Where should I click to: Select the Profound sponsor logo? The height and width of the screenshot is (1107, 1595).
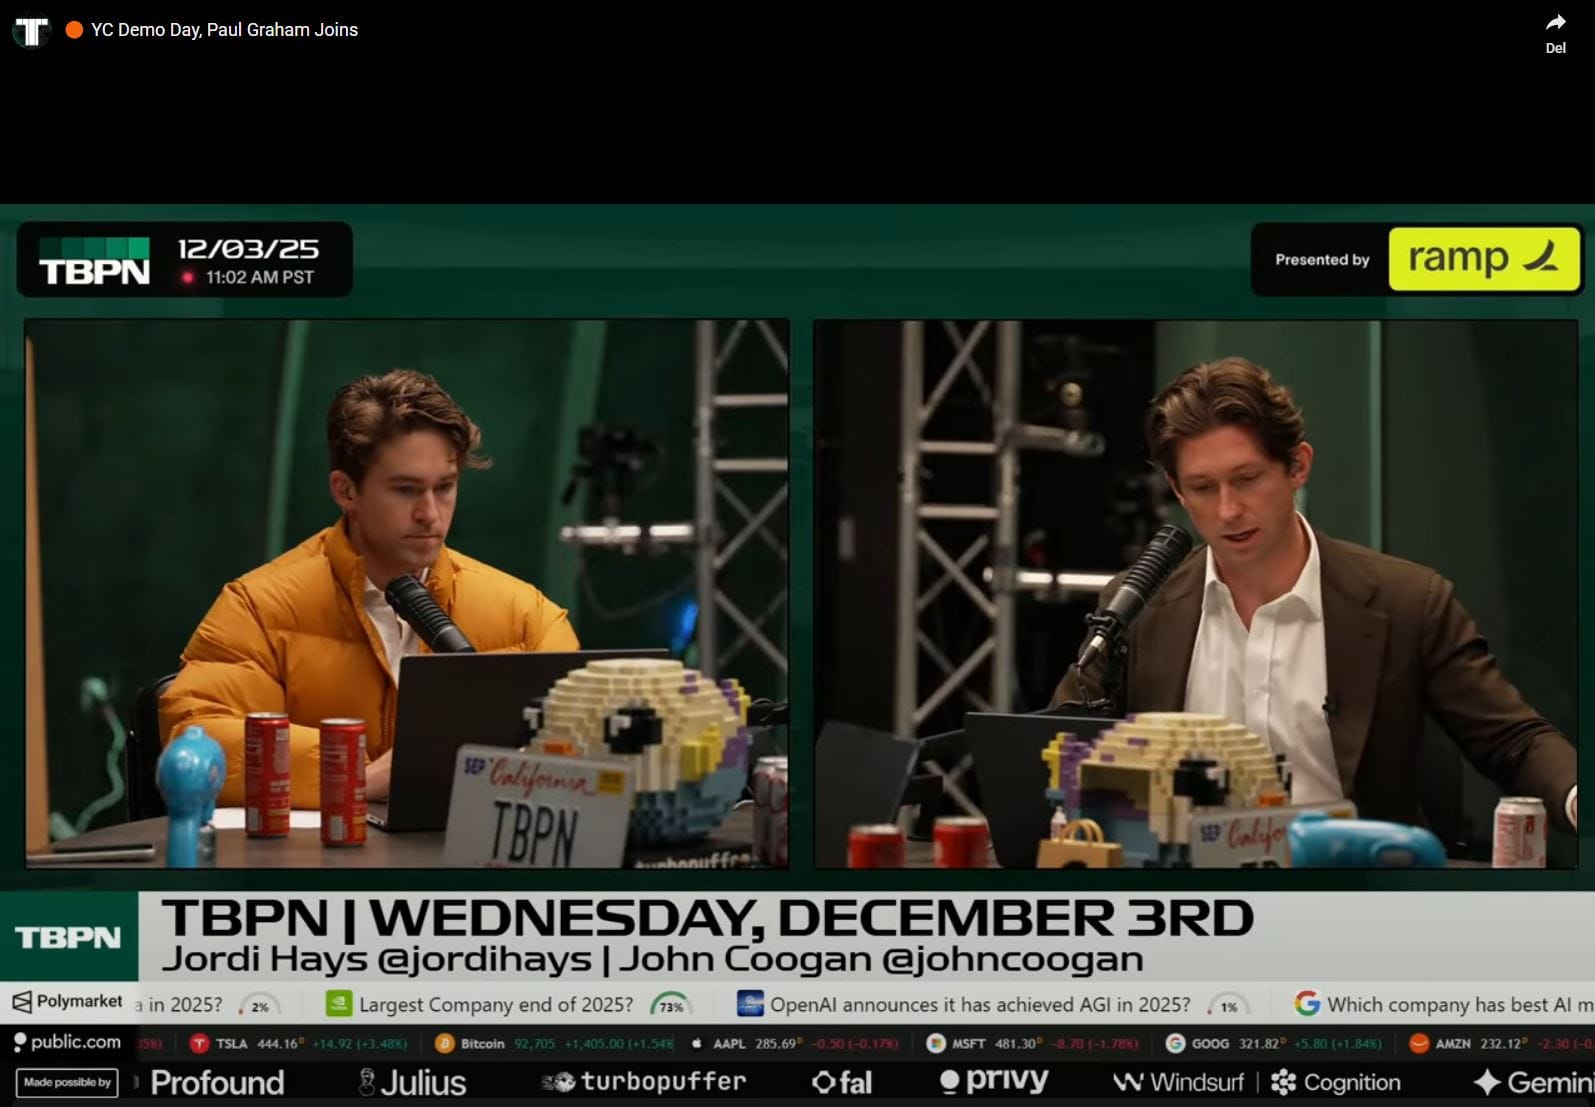pyautogui.click(x=217, y=1082)
